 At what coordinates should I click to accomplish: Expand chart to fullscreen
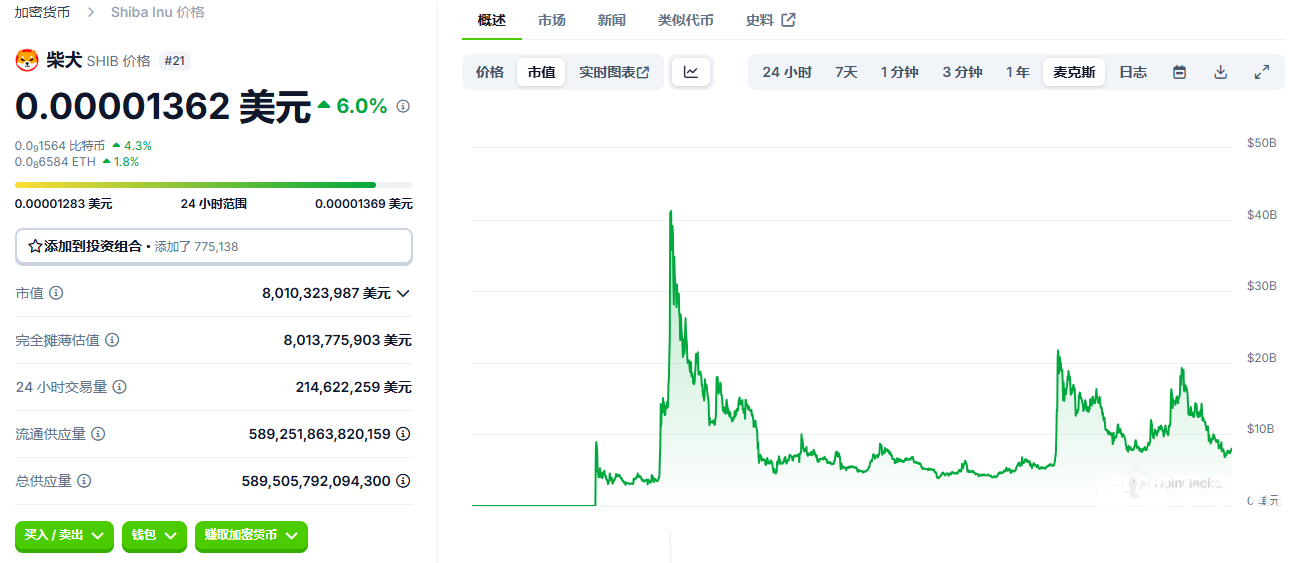pos(1262,72)
